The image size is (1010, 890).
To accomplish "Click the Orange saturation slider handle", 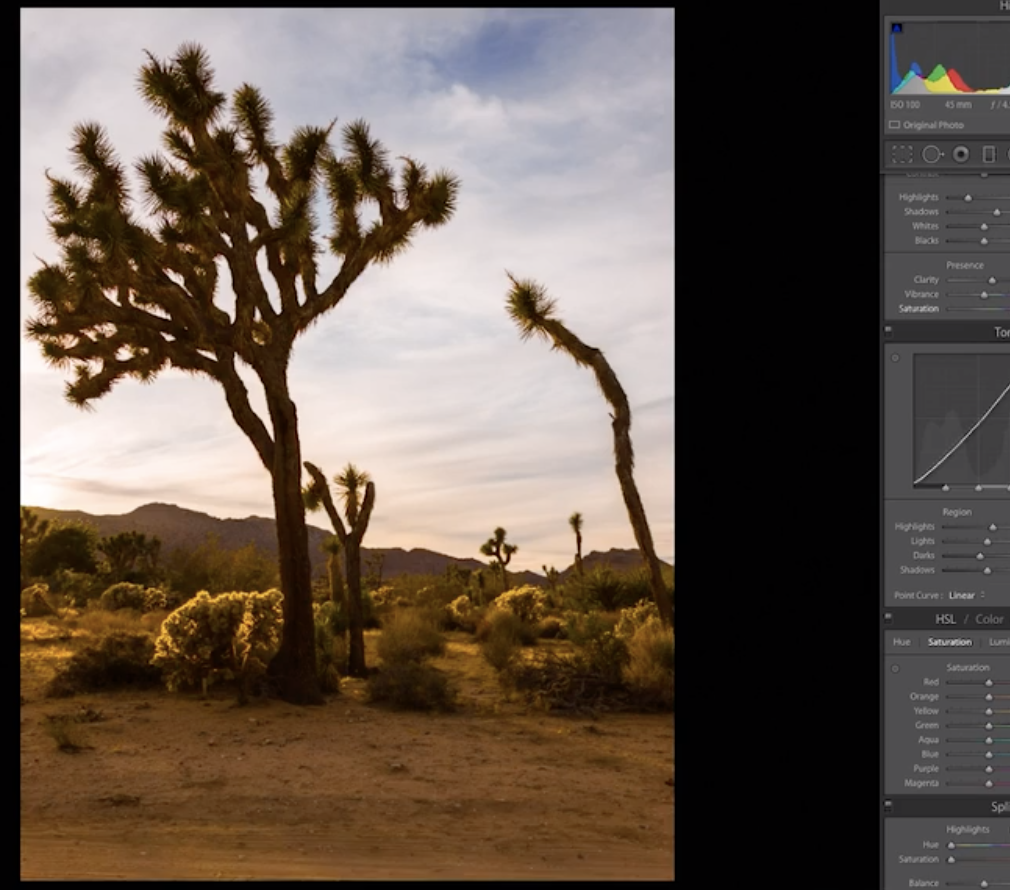I will [x=989, y=696].
